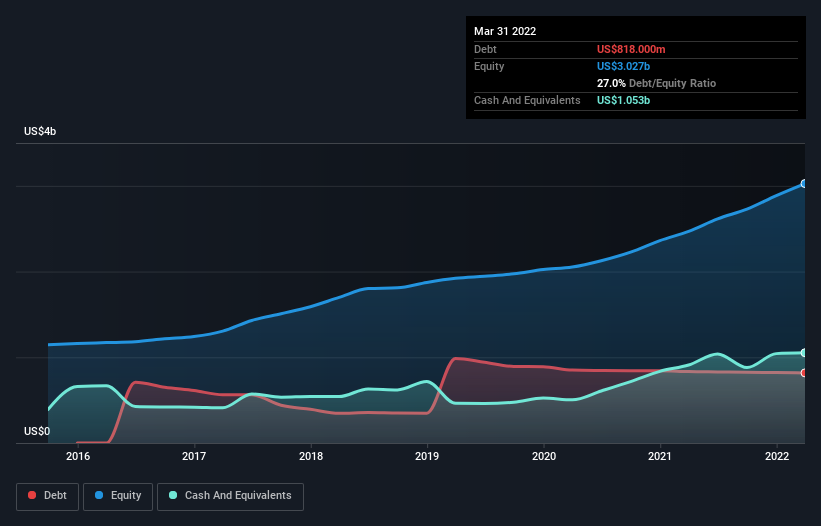Click the tooltip's Equity row label

489,66
